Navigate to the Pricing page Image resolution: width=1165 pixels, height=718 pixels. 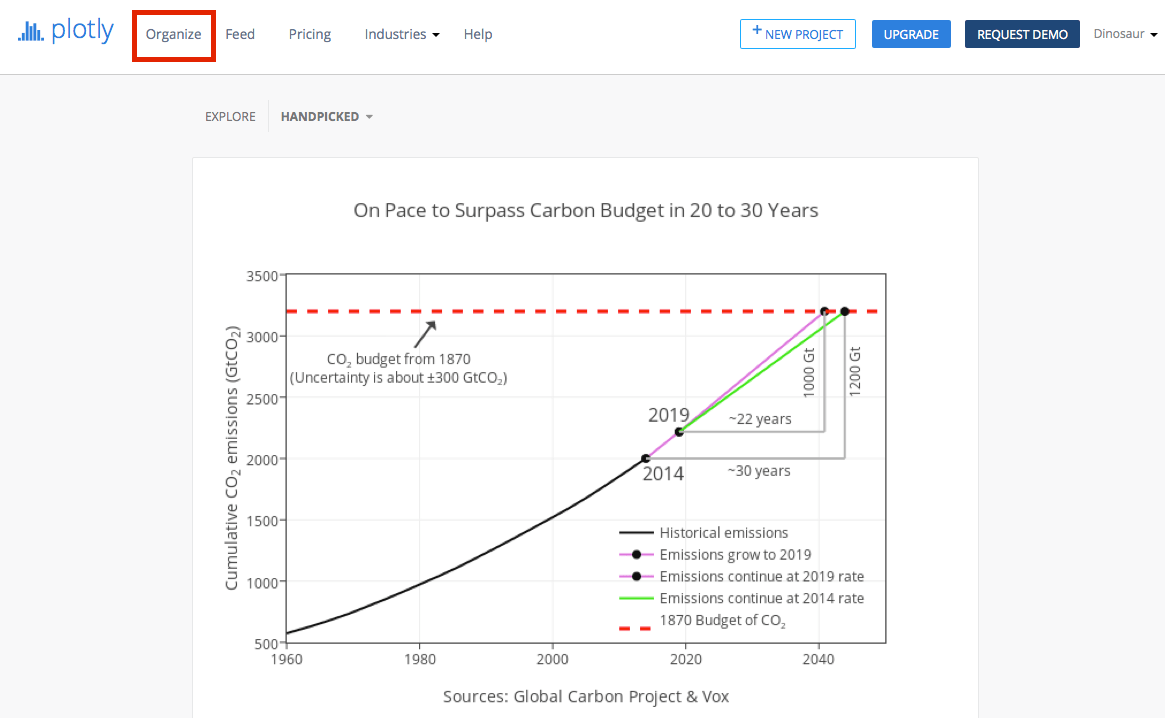click(309, 33)
